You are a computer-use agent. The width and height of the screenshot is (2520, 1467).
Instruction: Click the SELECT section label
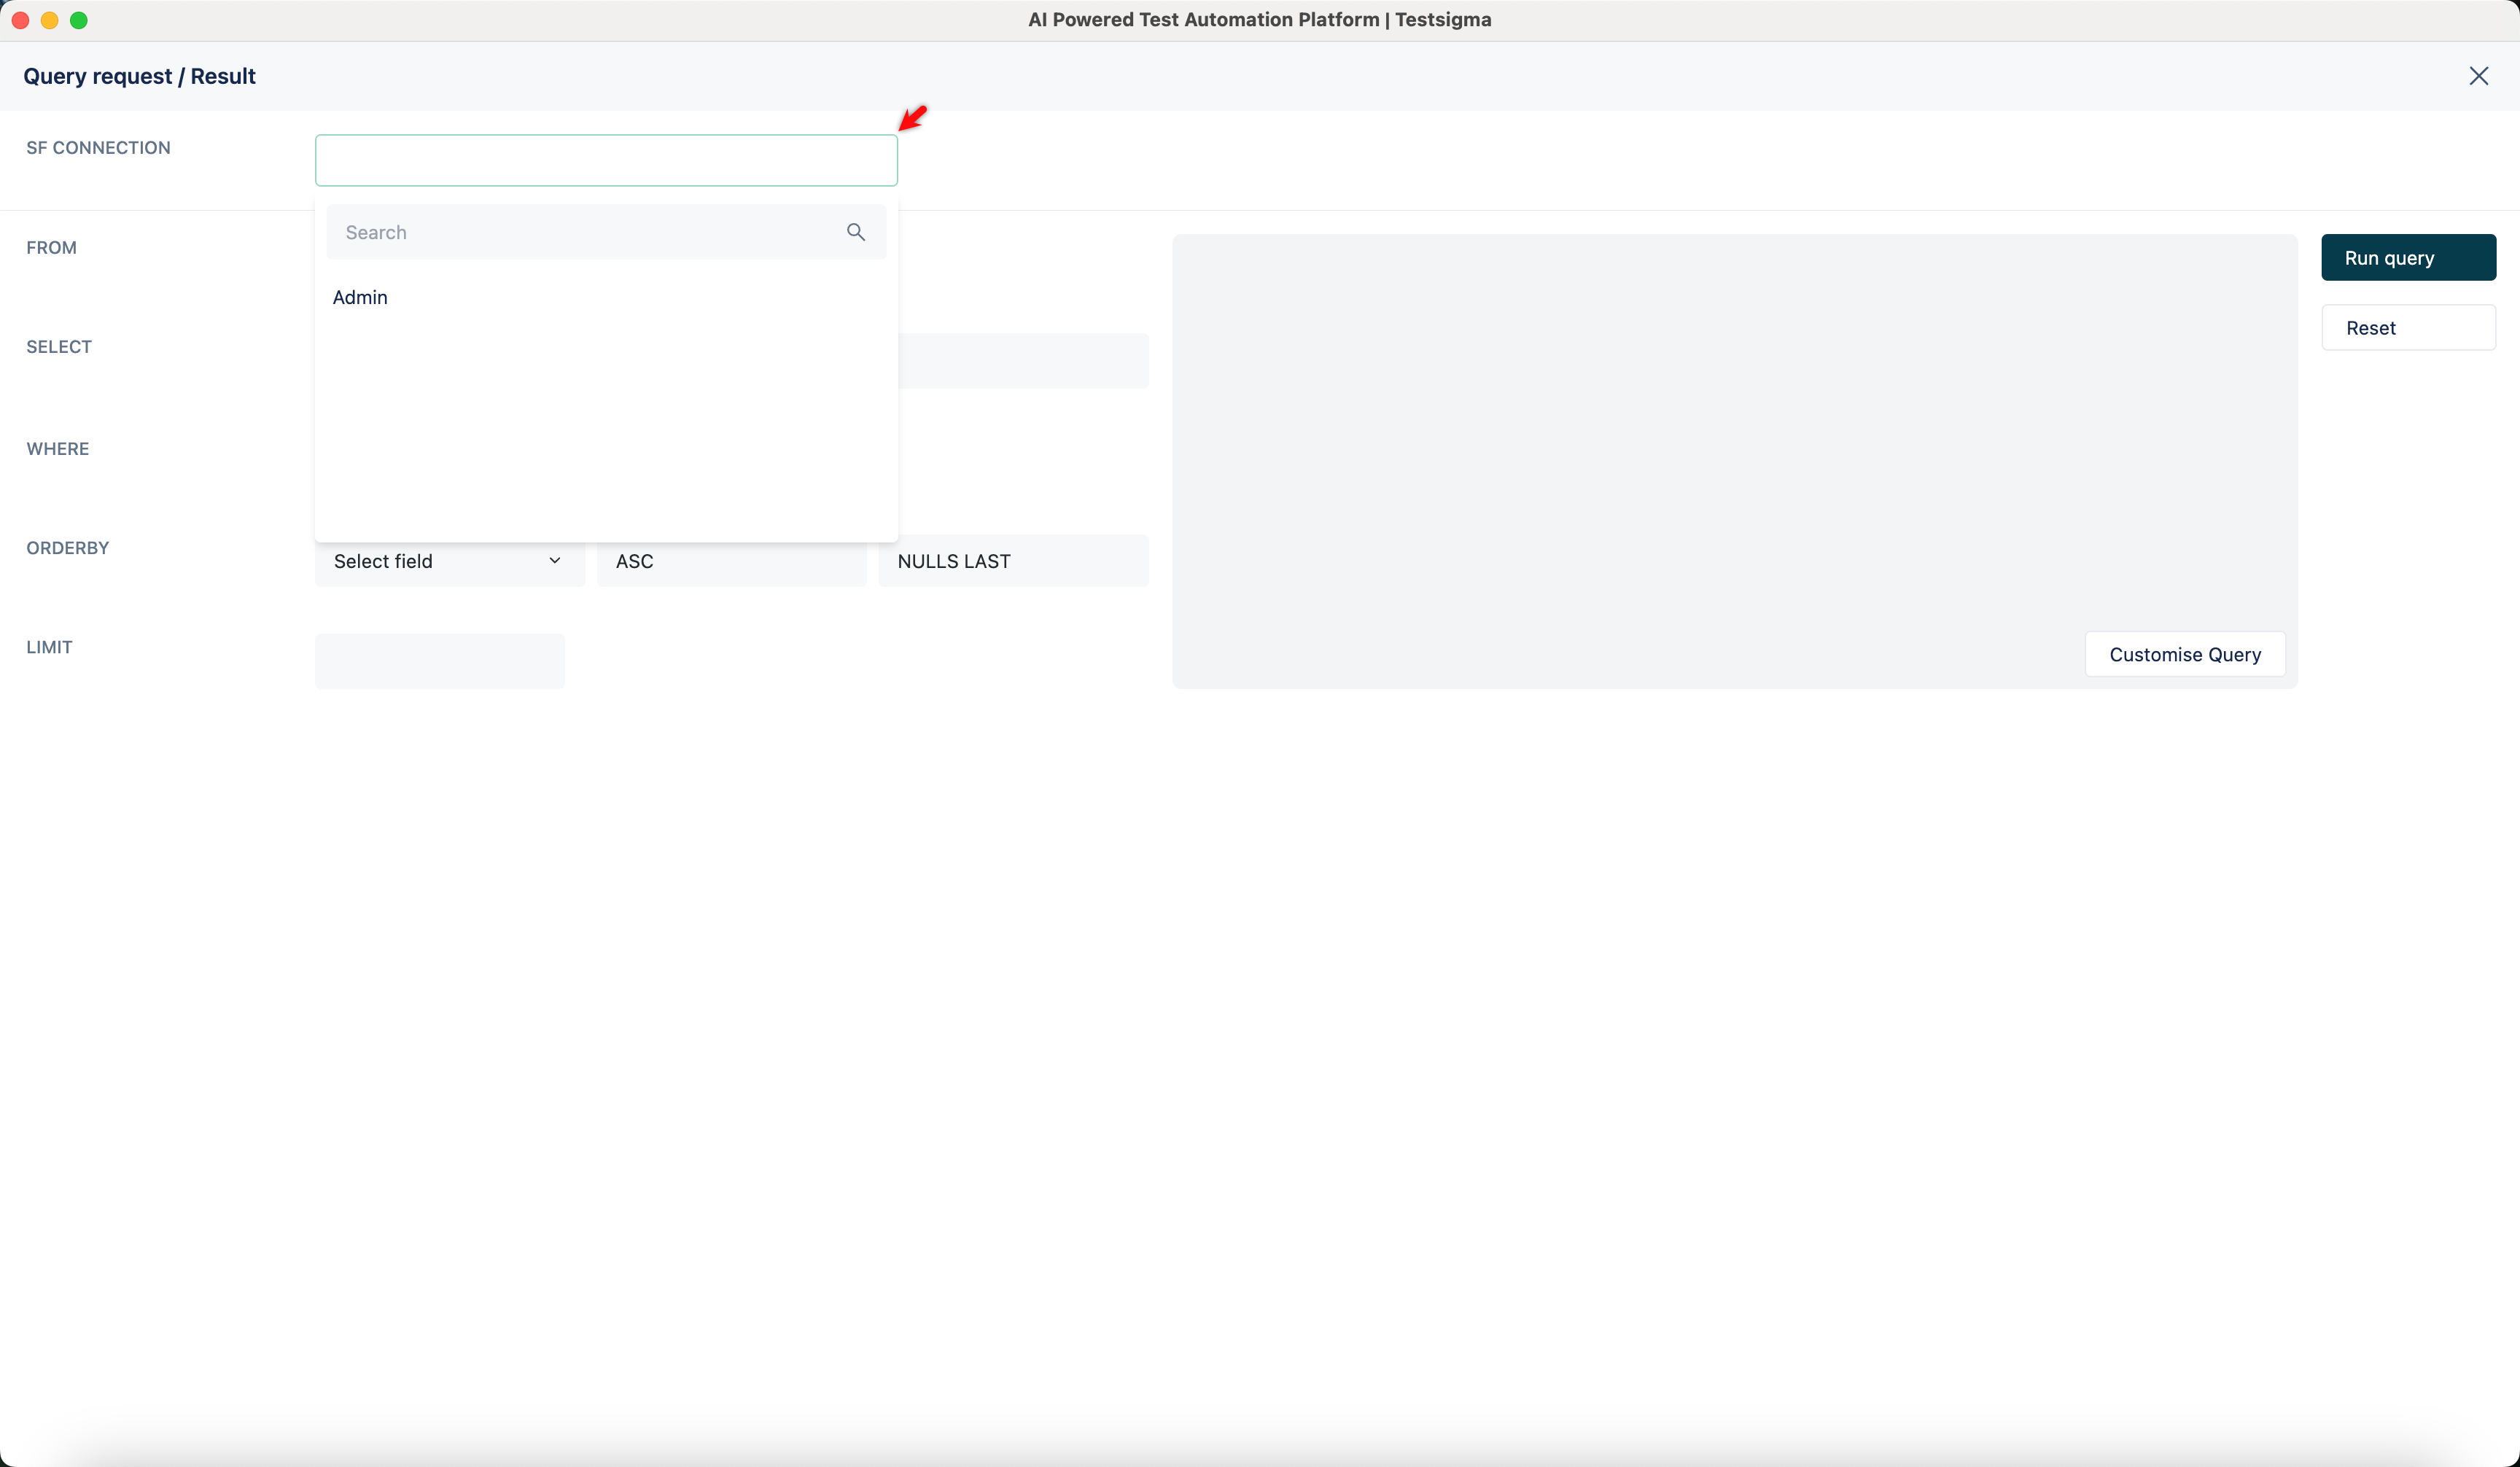[58, 346]
